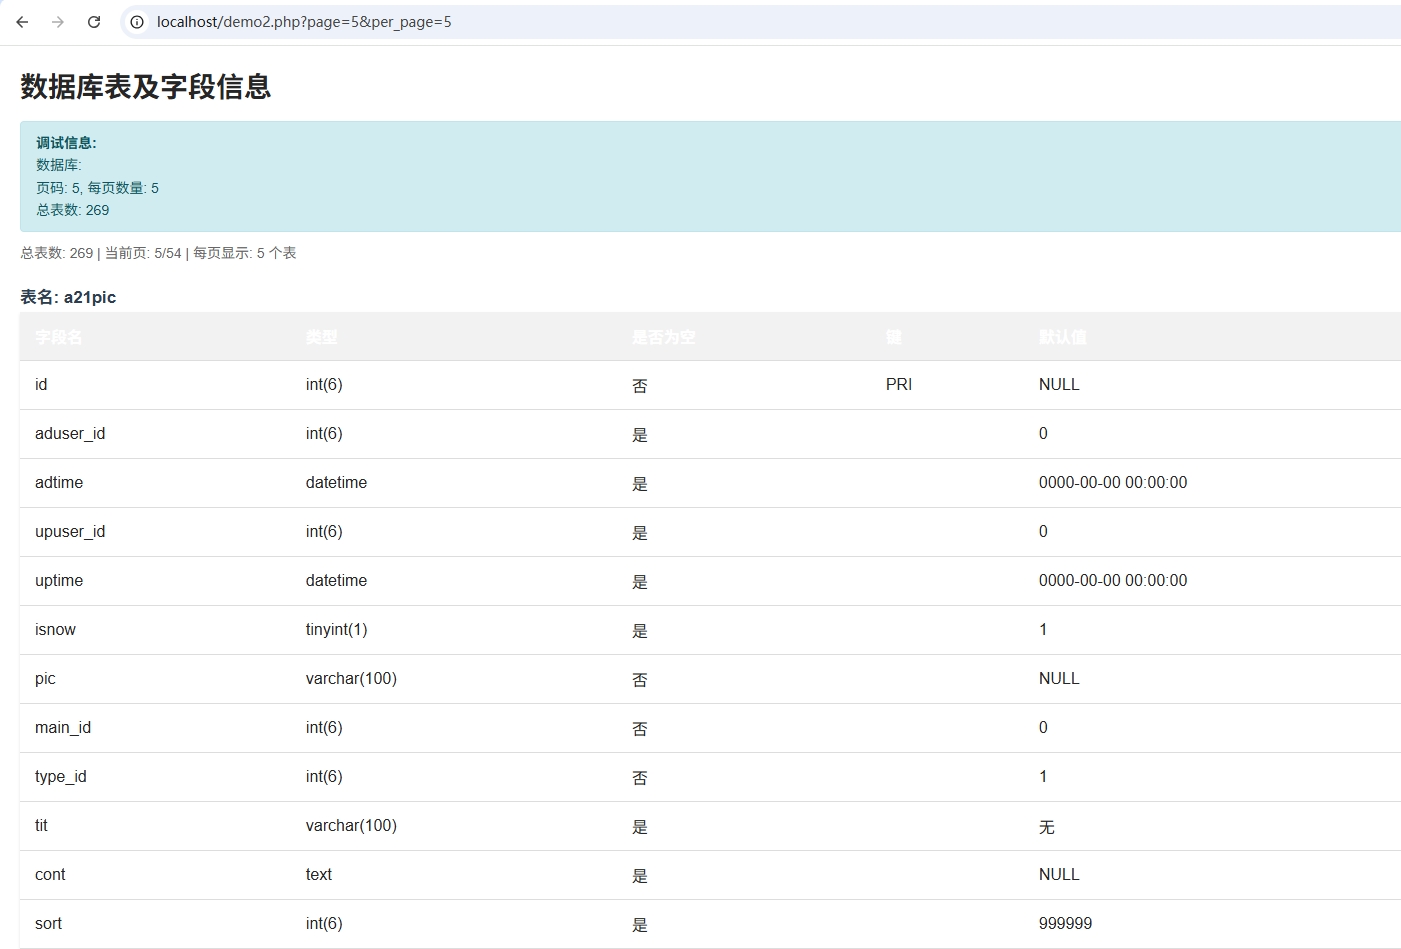This screenshot has height=949, width=1401.
Task: Click varchar(100) type in pic row
Action: pyautogui.click(x=351, y=679)
